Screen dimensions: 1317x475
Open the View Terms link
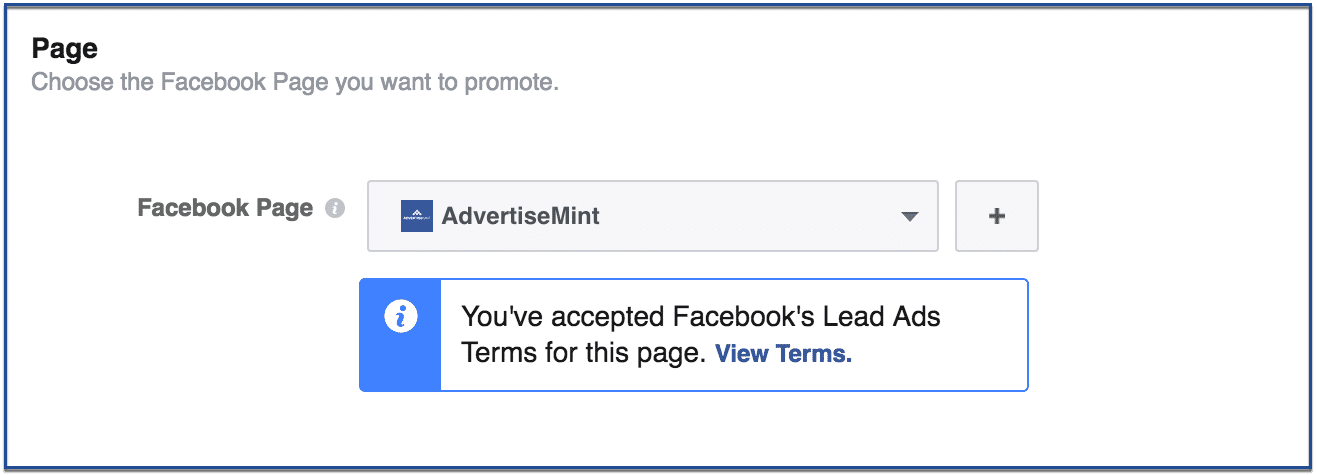pyautogui.click(x=784, y=354)
